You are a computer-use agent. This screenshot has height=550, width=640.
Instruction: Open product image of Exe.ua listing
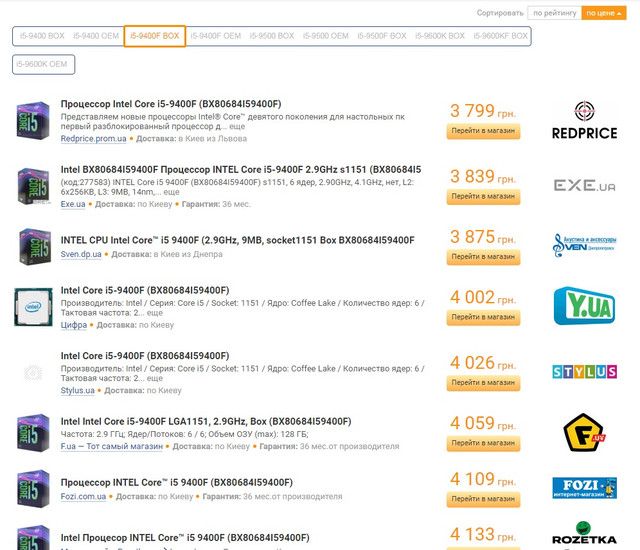(x=34, y=186)
